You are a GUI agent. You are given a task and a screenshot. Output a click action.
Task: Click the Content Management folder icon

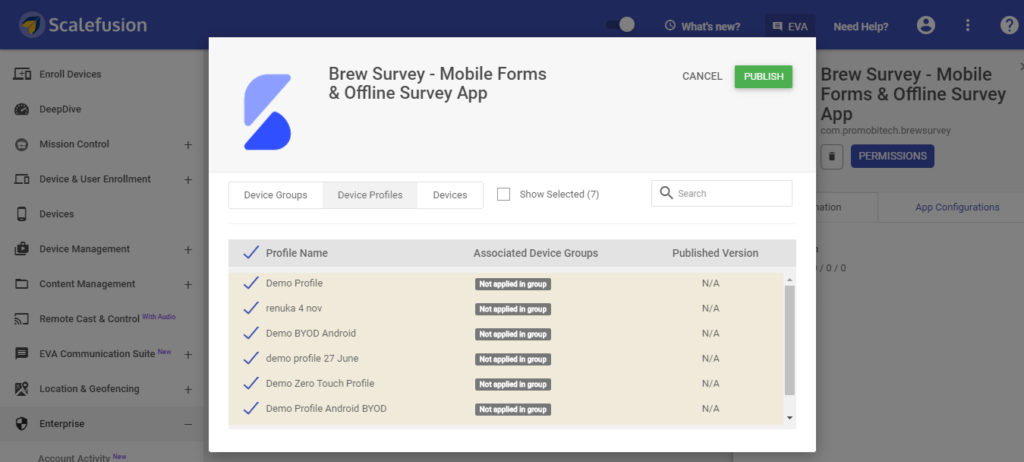22,284
